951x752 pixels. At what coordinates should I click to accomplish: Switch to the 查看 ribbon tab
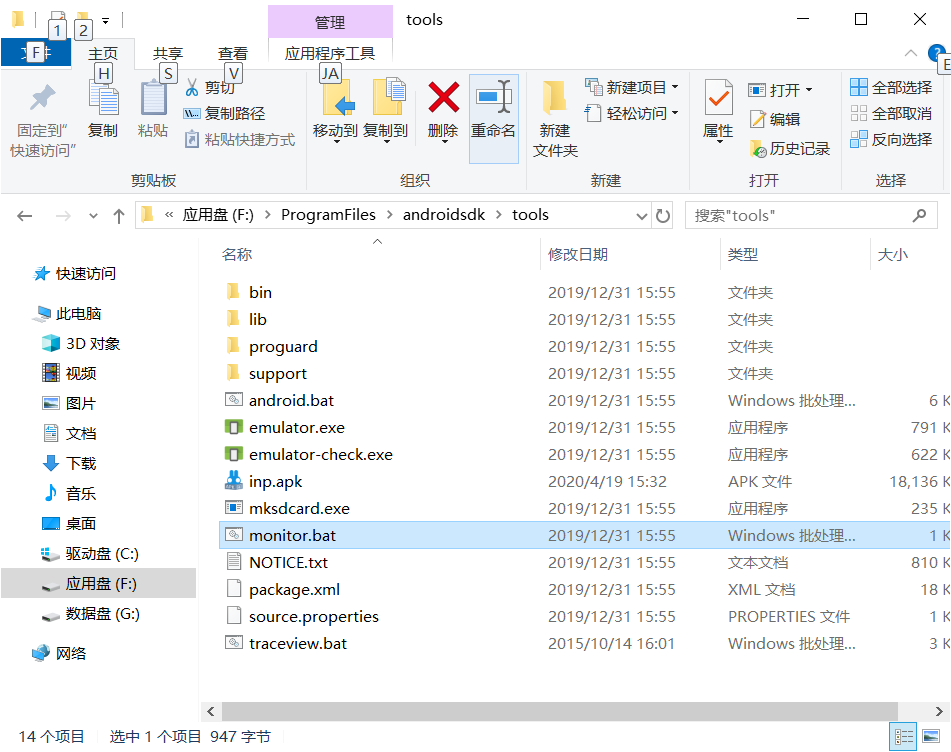tap(232, 53)
